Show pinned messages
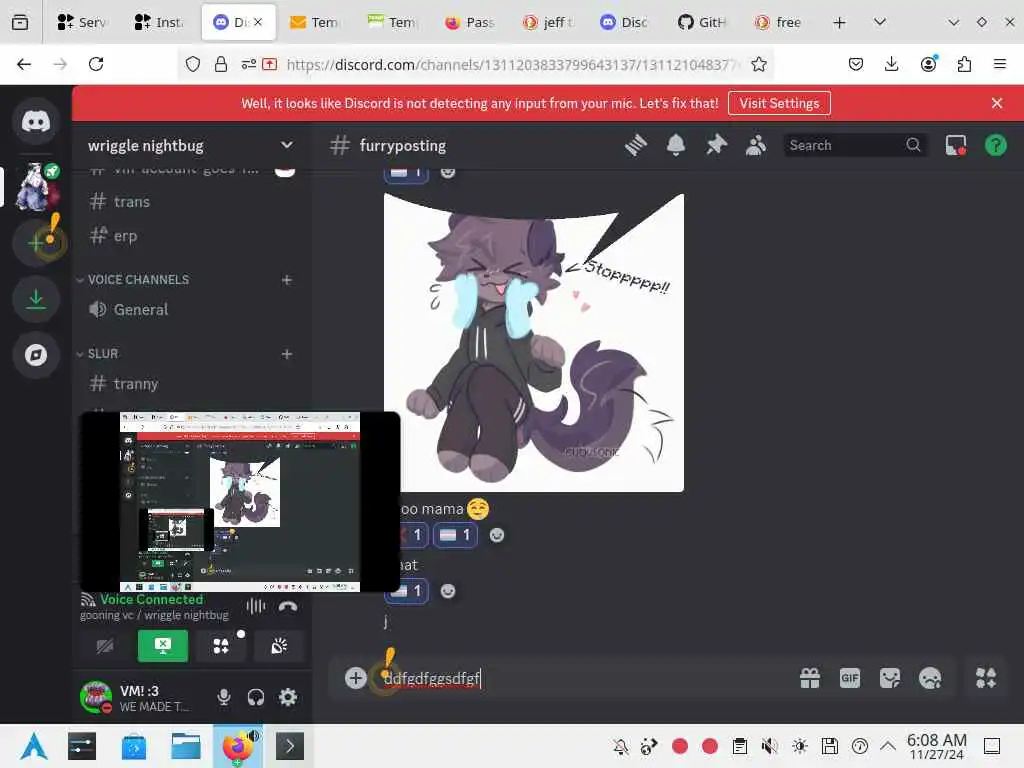Viewport: 1024px width, 768px height. tap(716, 145)
